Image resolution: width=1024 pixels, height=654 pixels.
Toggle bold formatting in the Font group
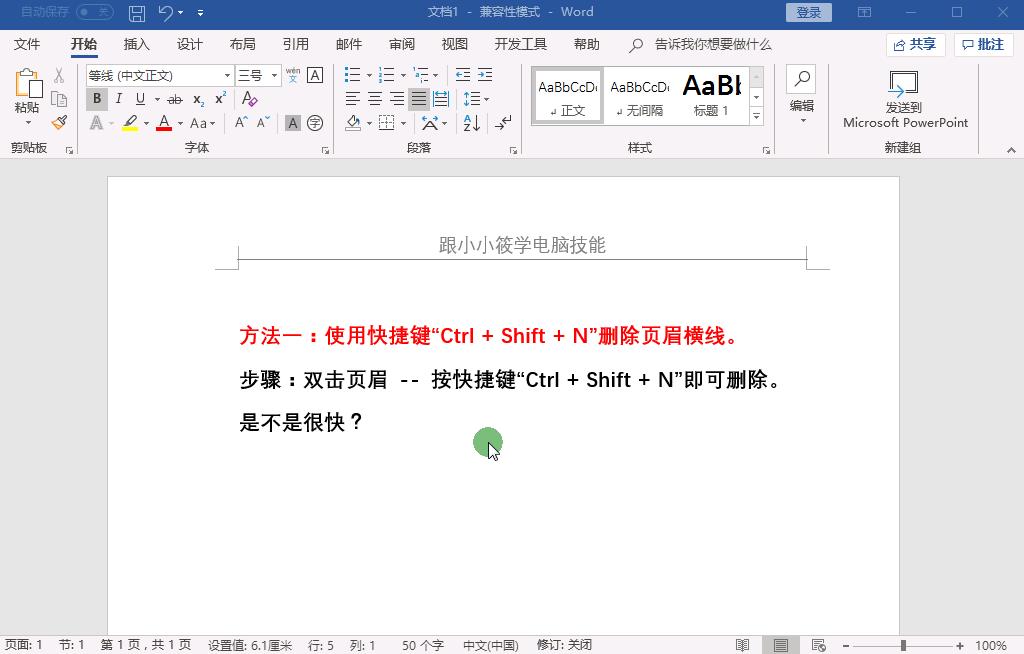point(96,99)
